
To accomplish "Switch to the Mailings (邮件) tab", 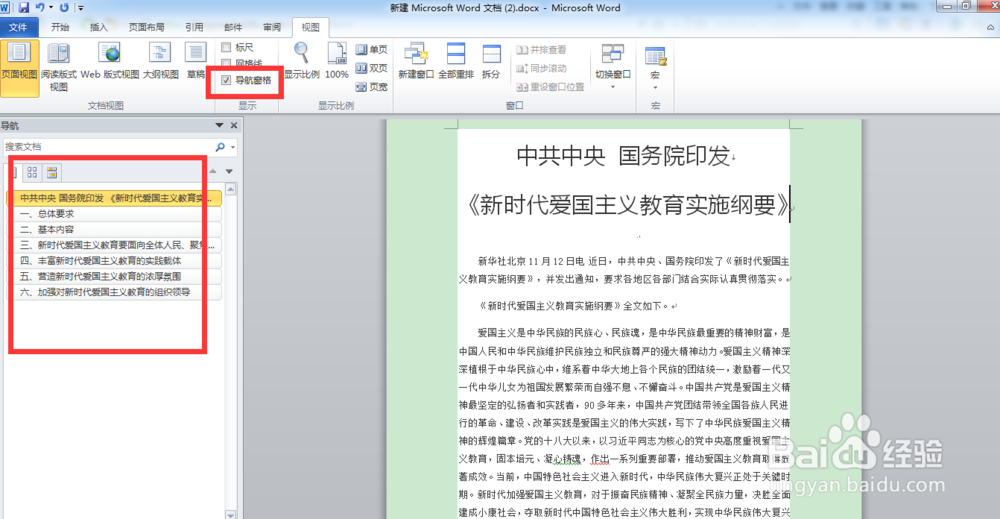I will [x=233, y=27].
